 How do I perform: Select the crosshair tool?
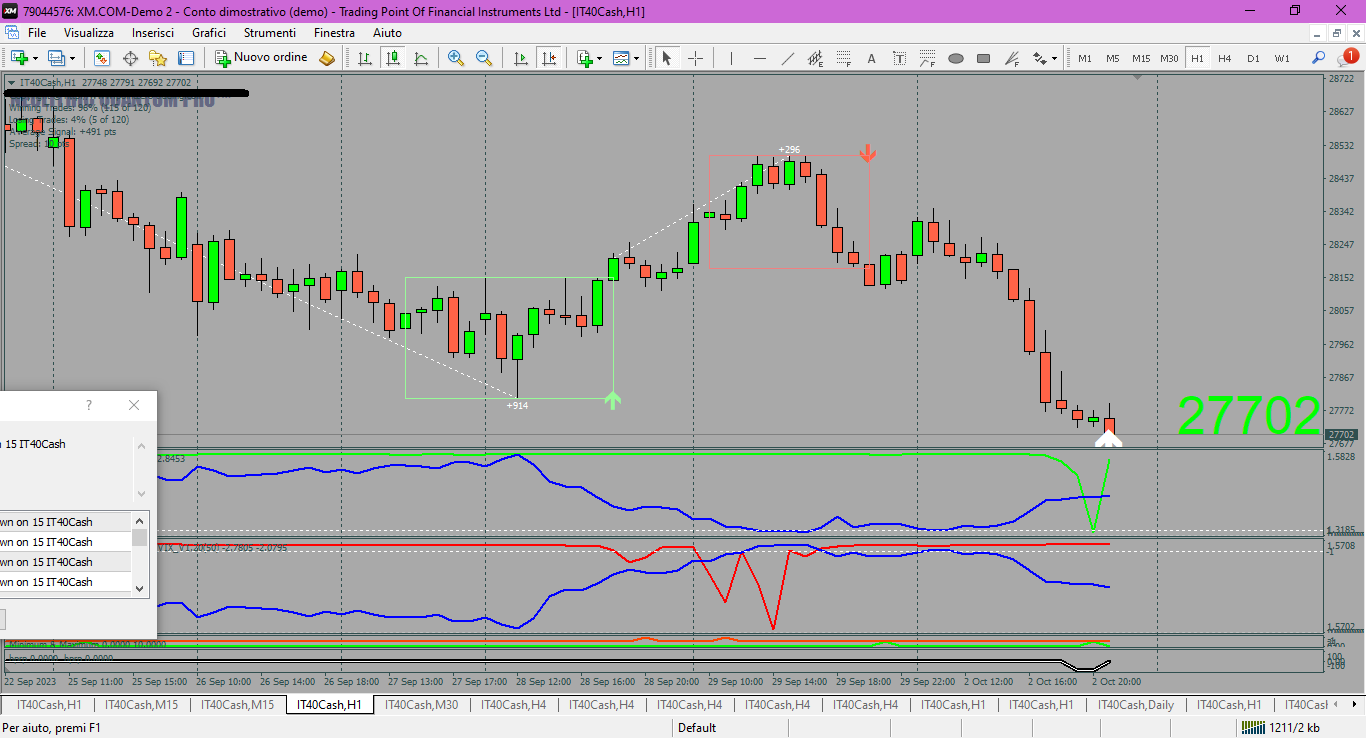[x=695, y=58]
